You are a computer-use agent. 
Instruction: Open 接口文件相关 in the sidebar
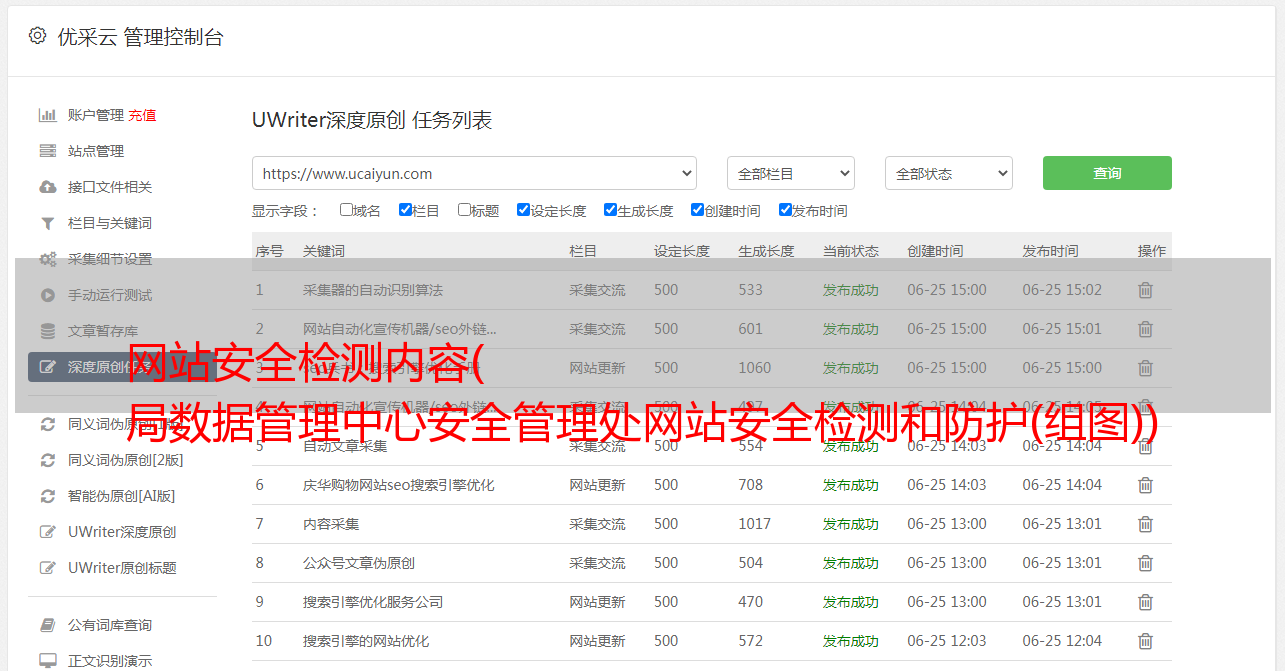point(110,187)
